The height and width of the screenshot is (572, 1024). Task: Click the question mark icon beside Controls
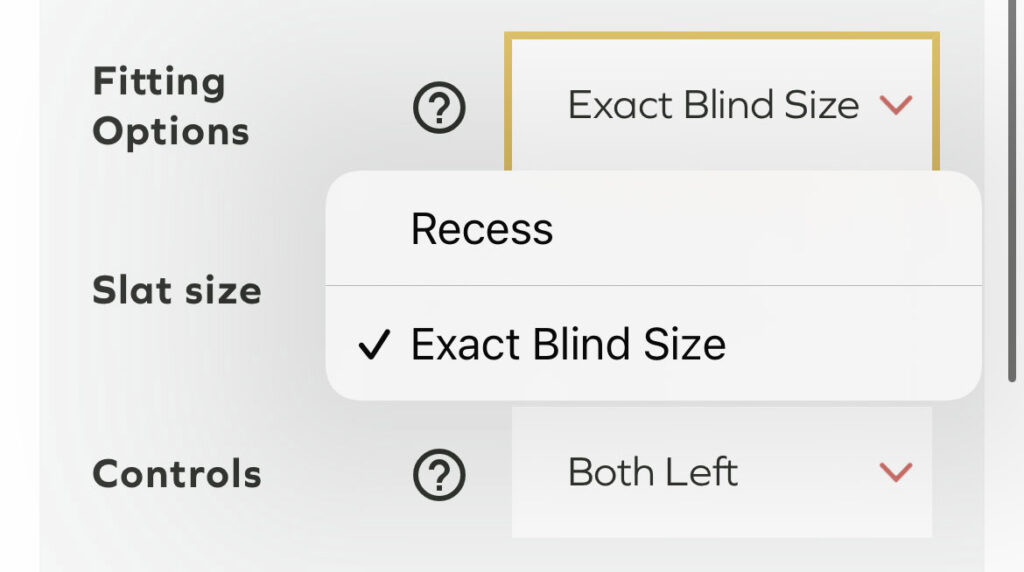[x=439, y=473]
